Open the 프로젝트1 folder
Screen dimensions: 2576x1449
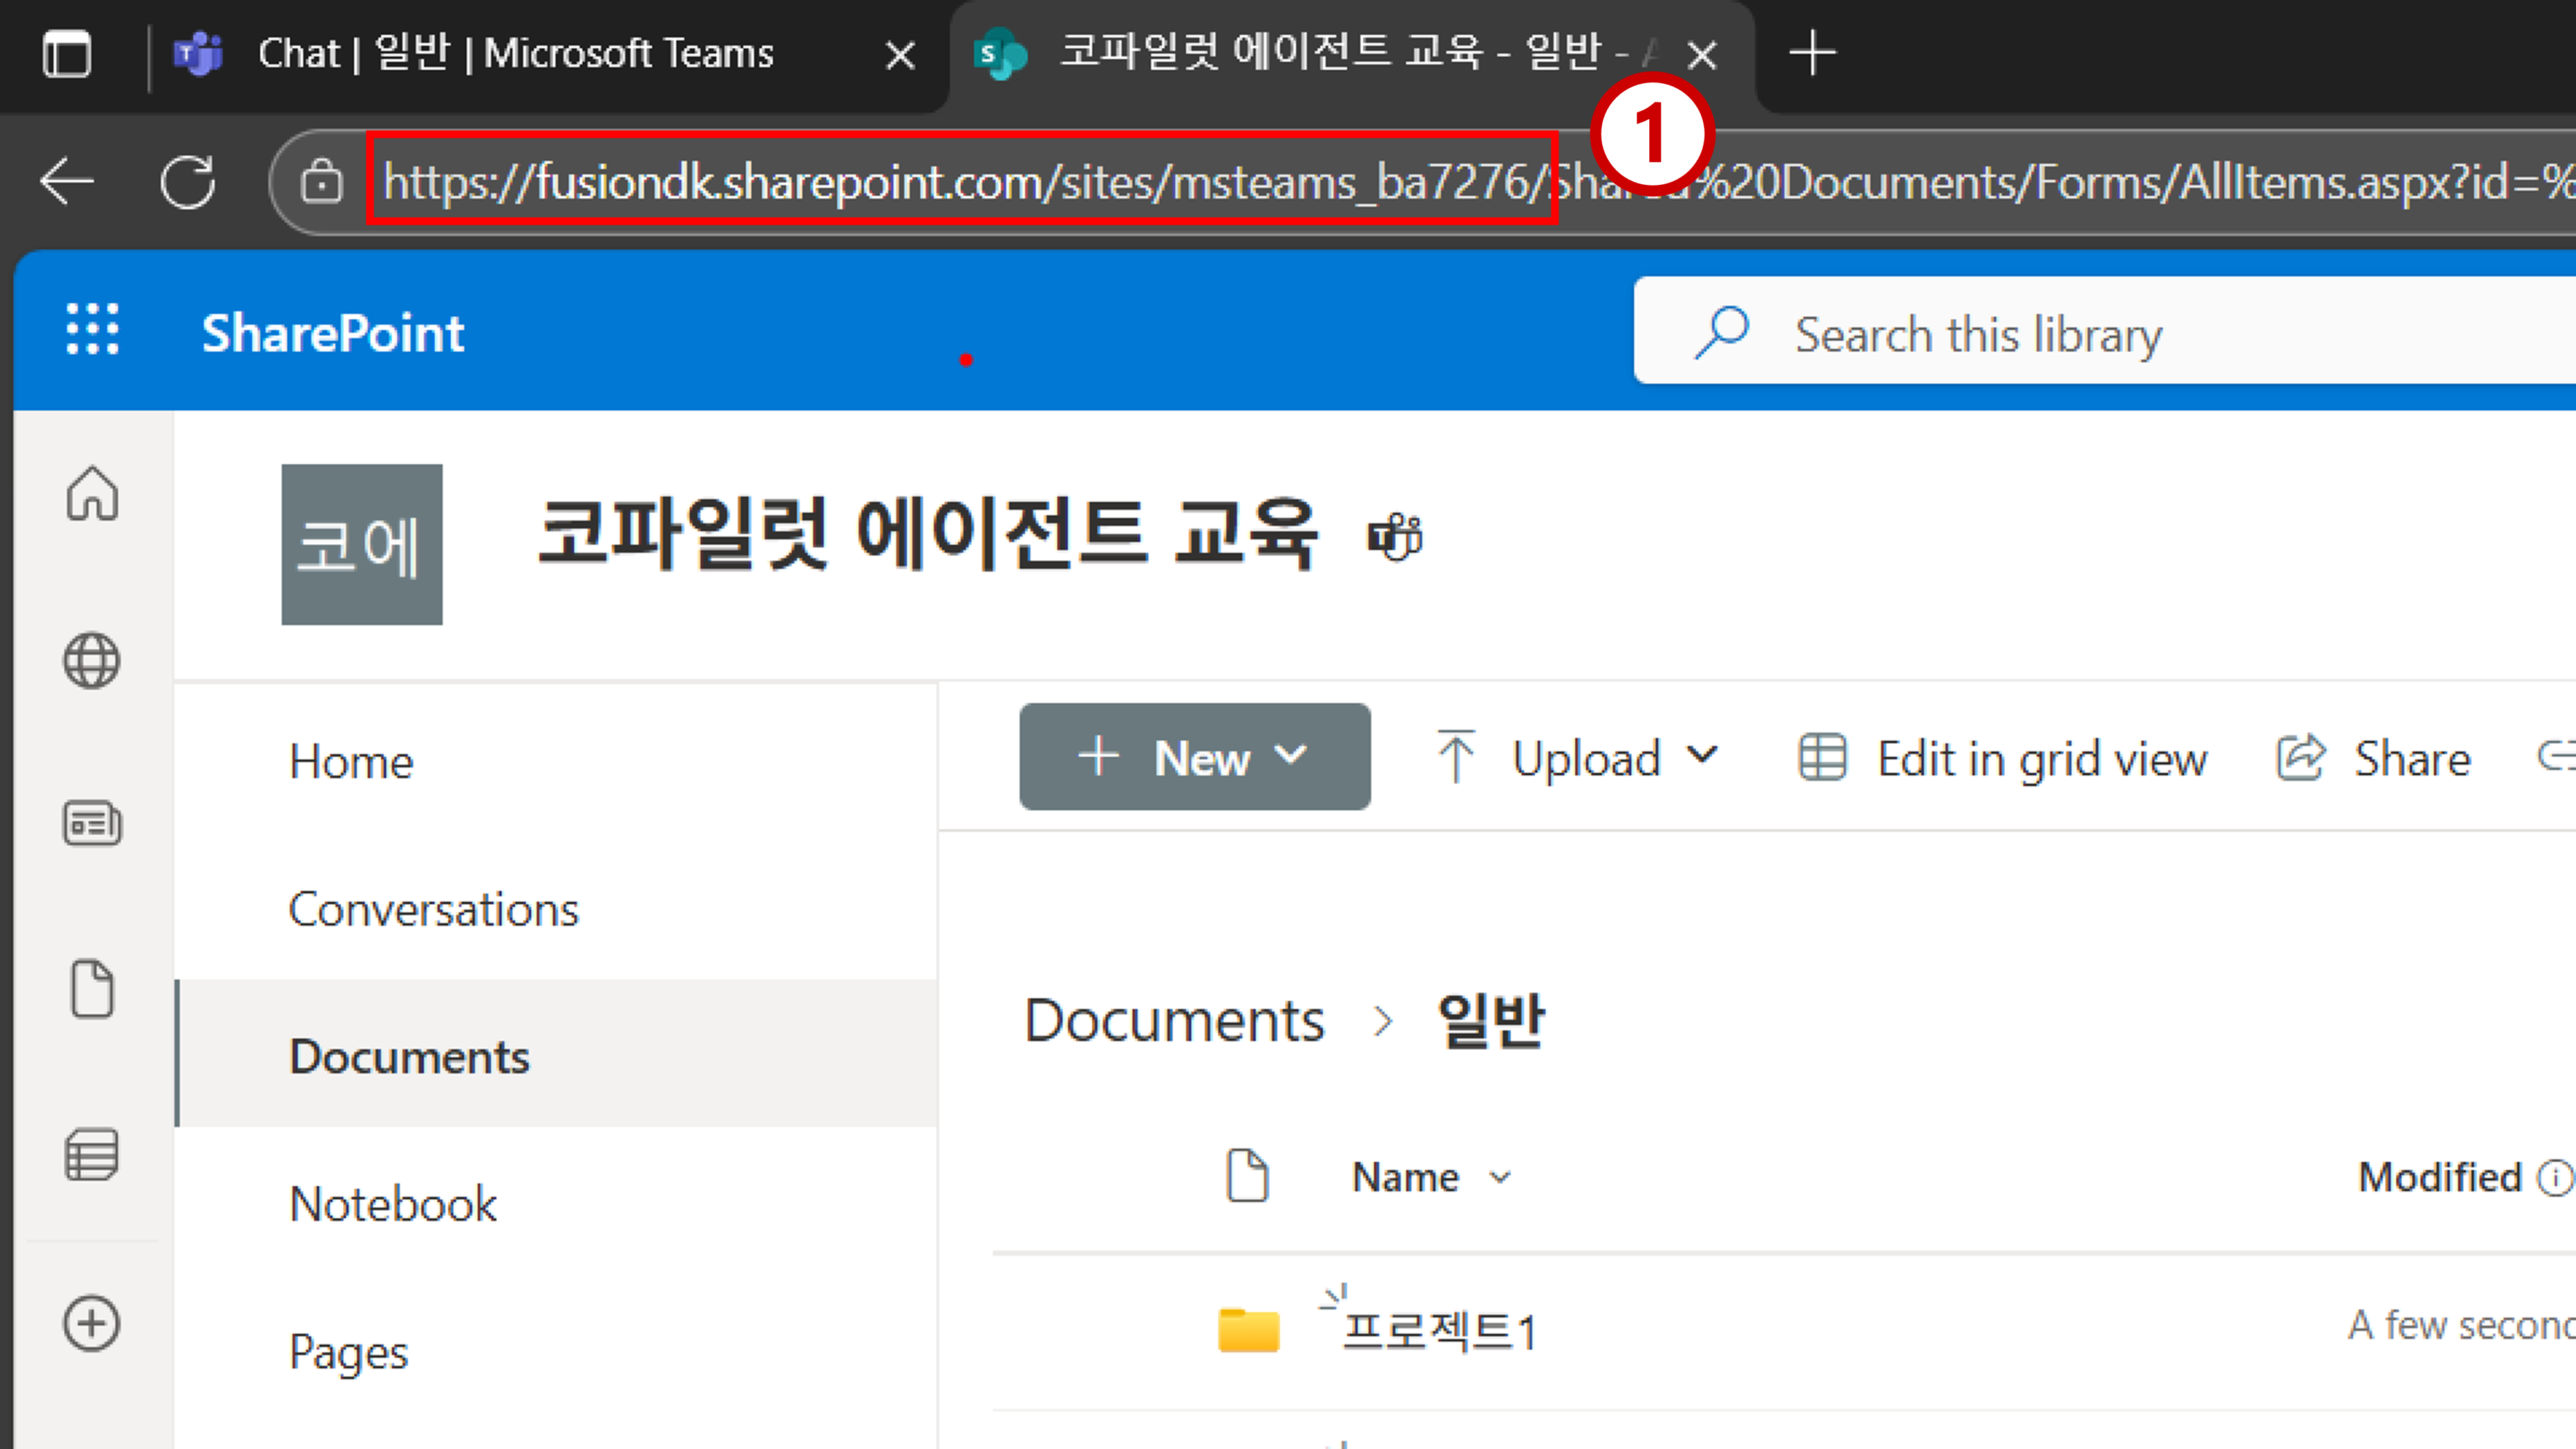(x=1437, y=1331)
